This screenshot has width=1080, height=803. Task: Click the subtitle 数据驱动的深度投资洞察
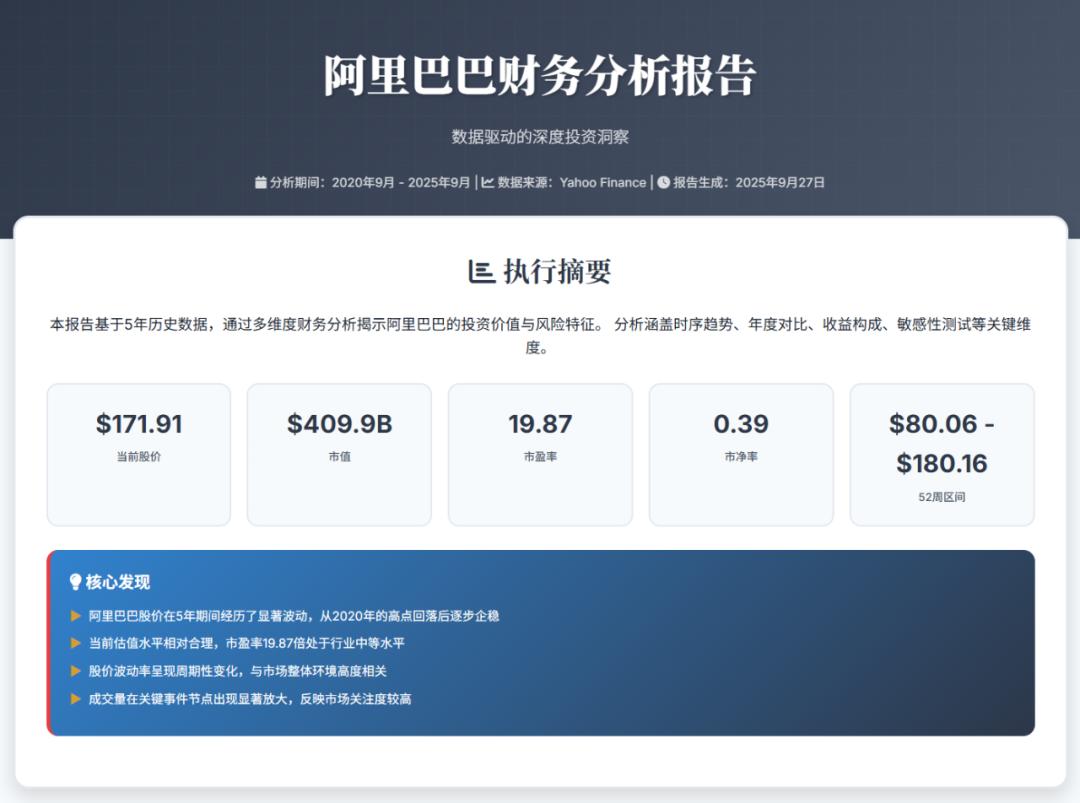coord(540,137)
